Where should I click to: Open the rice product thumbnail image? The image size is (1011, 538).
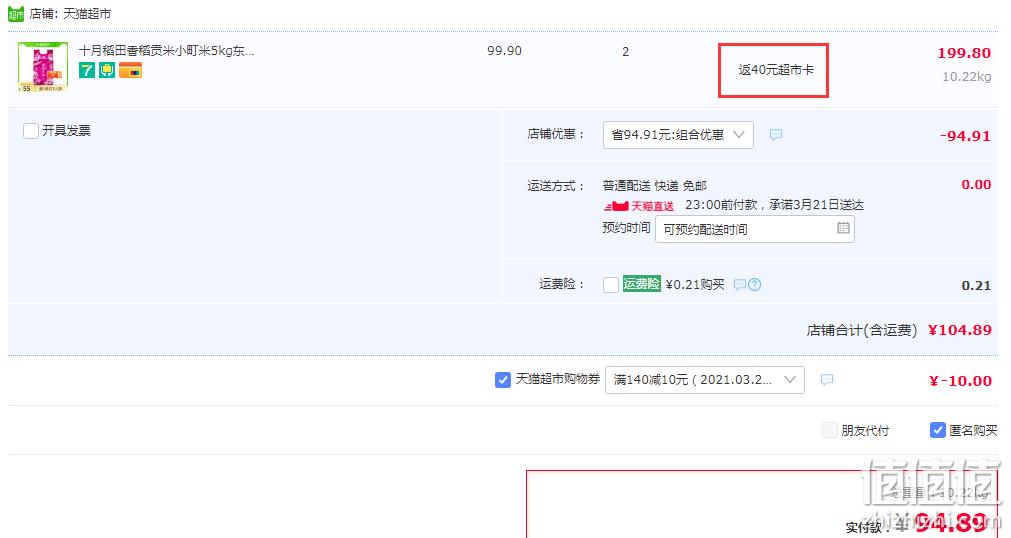(x=43, y=67)
